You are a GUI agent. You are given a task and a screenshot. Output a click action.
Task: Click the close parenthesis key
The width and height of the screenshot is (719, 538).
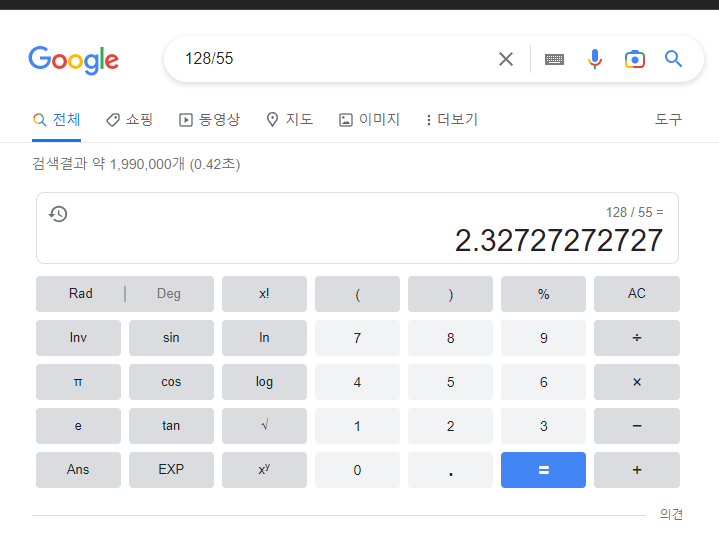pyautogui.click(x=450, y=294)
